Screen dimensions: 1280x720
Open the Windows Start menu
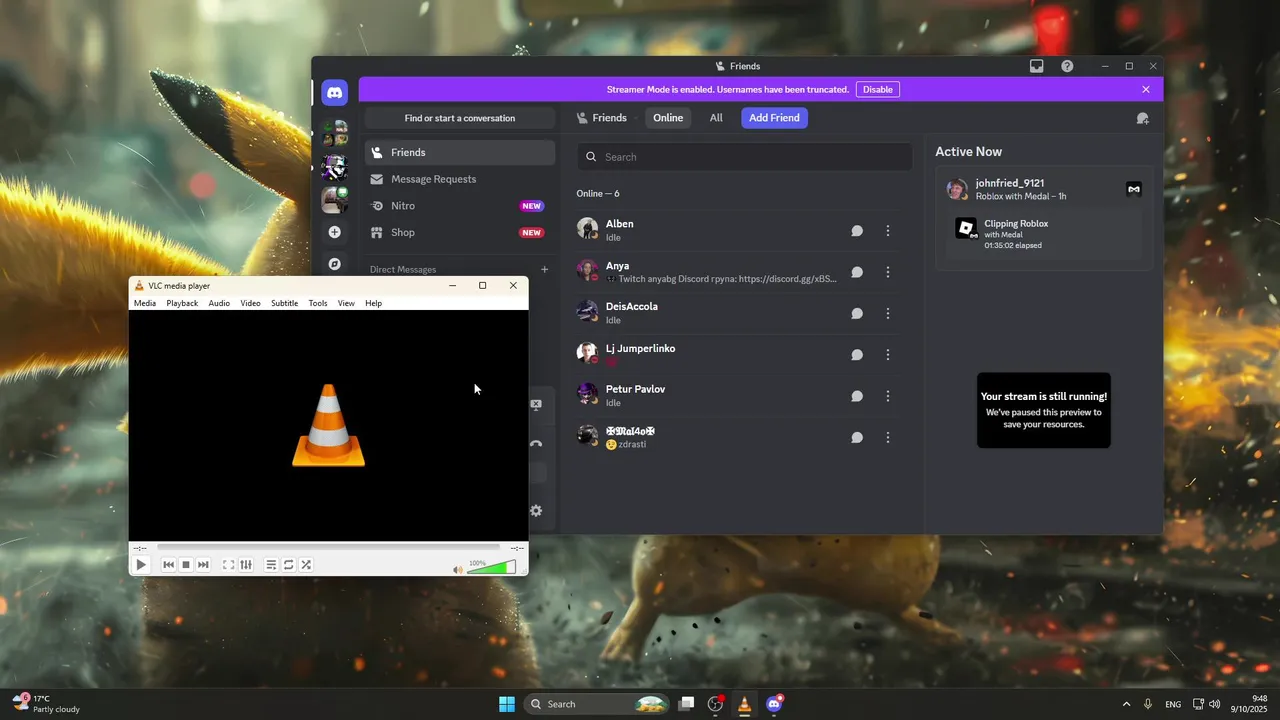507,704
